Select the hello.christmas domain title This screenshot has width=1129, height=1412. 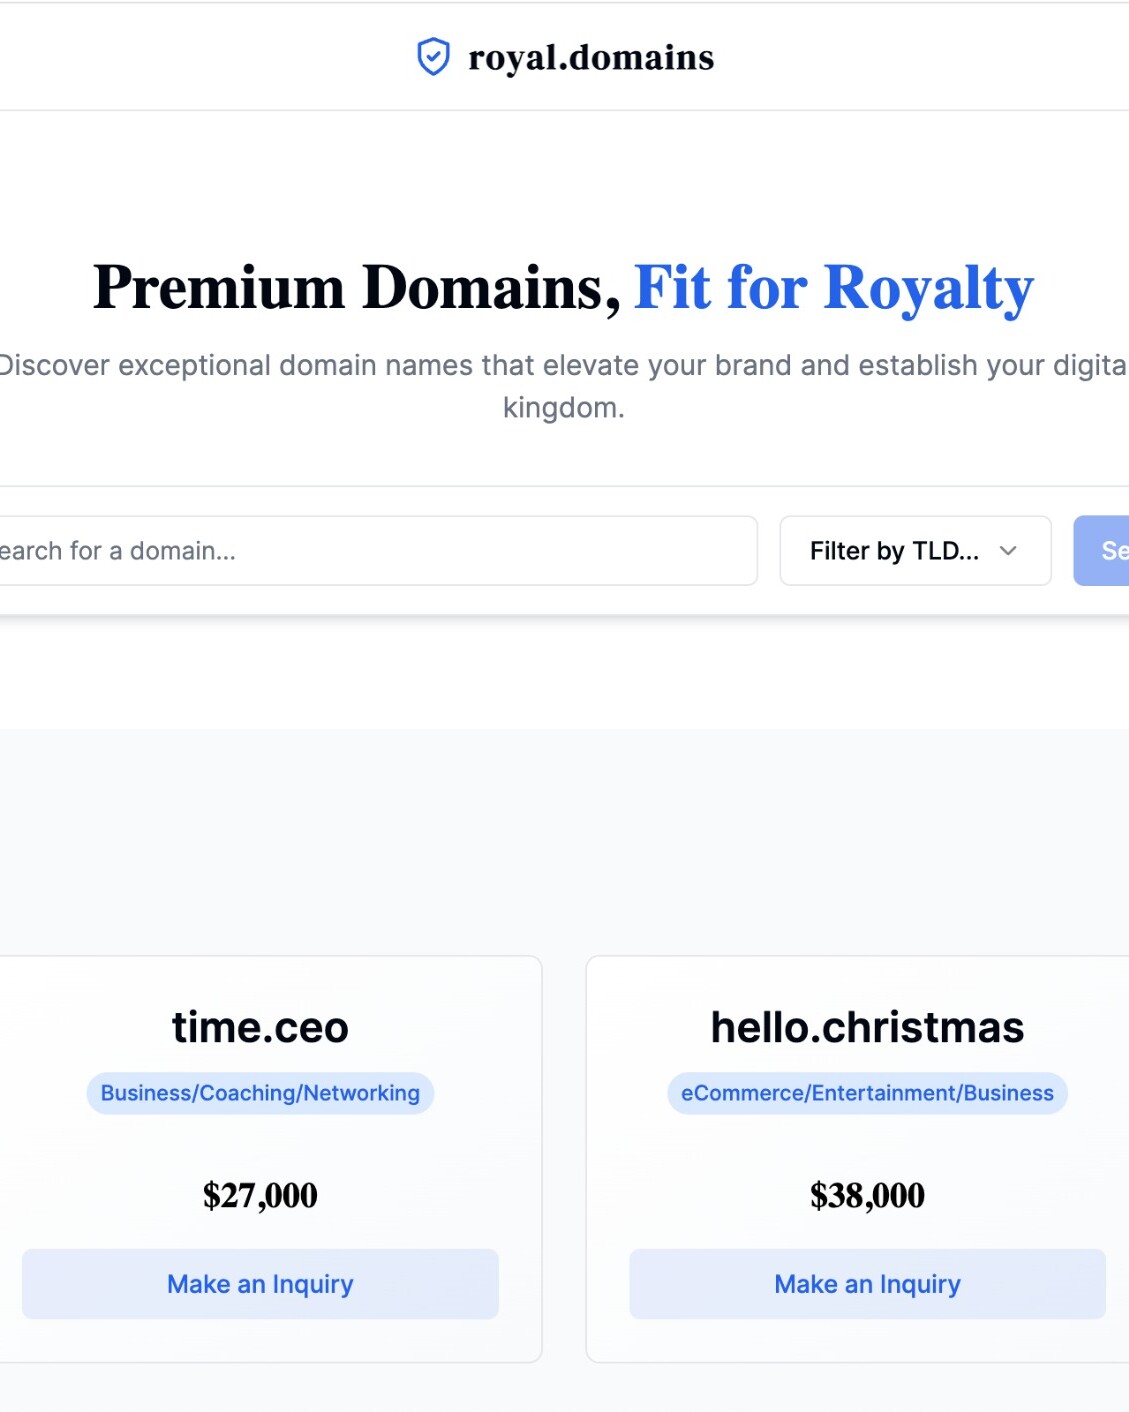pos(867,1027)
